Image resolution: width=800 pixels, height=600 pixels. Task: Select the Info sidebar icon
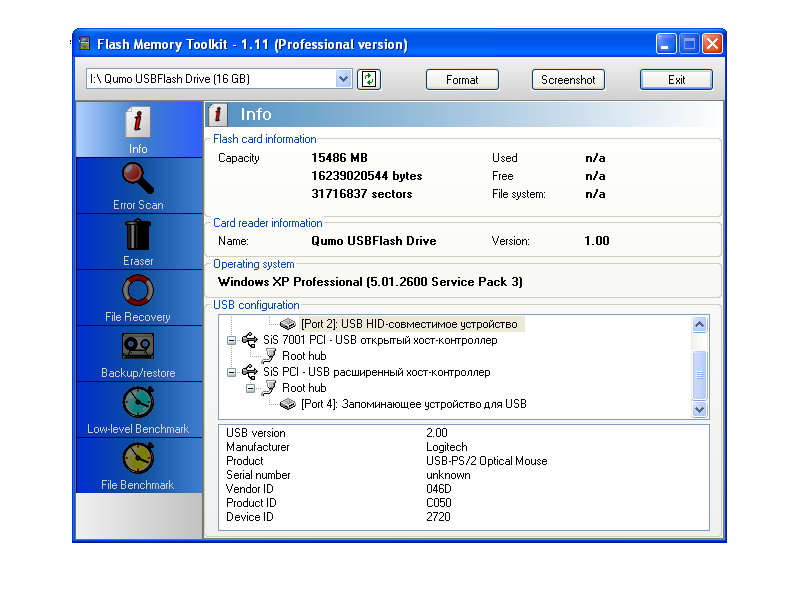coord(138,129)
